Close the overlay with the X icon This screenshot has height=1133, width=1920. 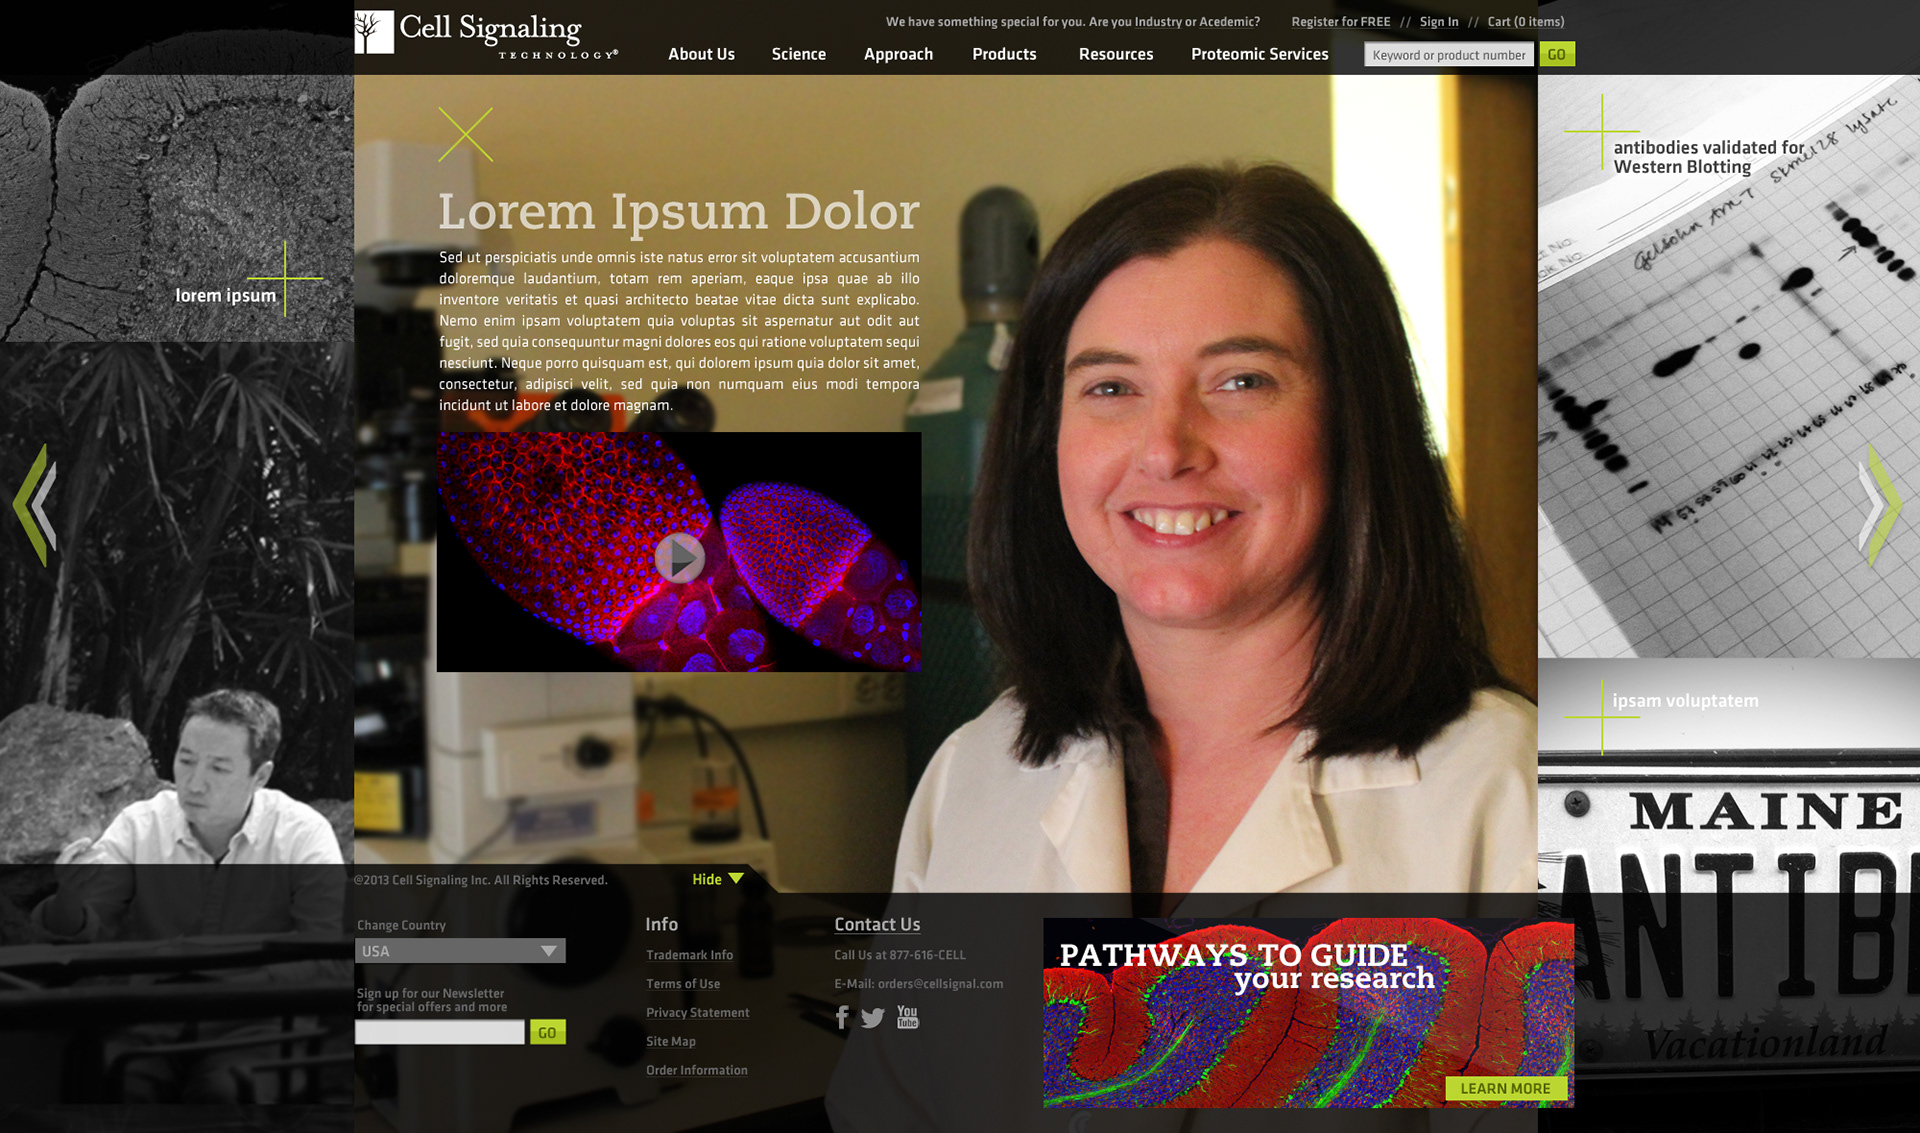(465, 135)
